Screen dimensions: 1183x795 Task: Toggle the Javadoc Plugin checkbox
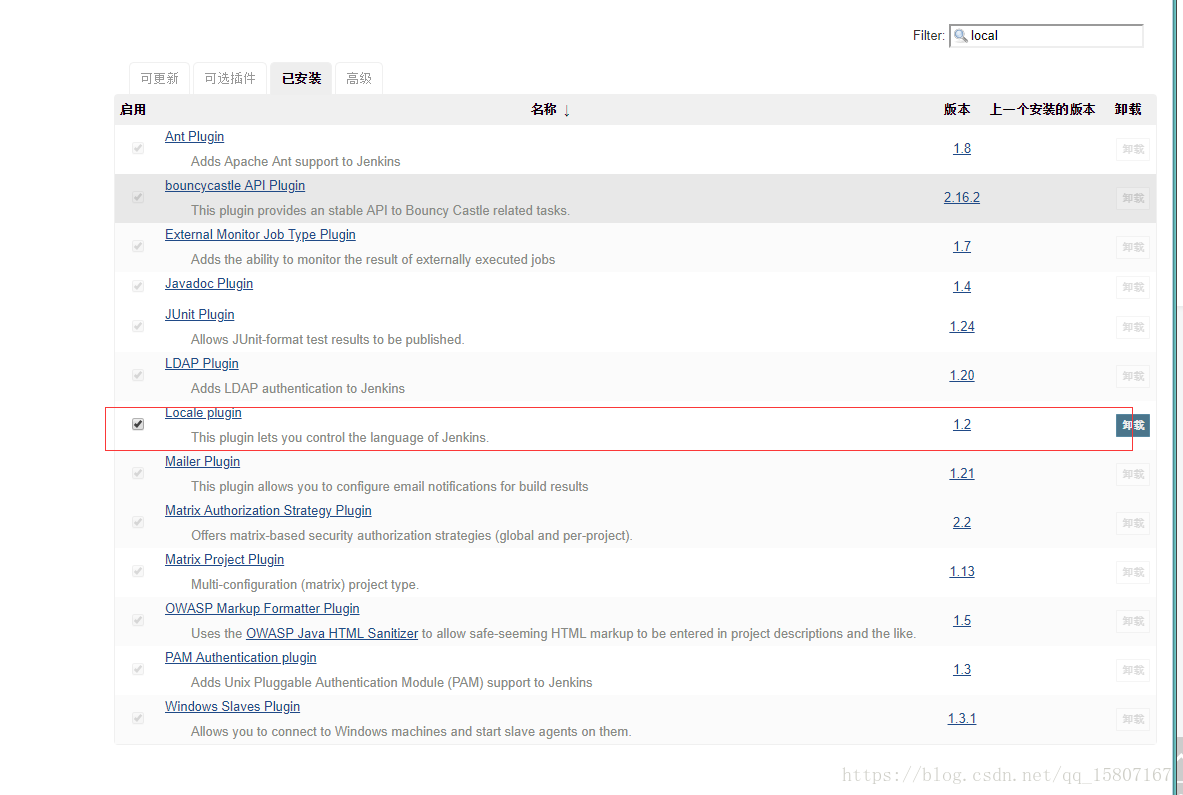[x=138, y=286]
